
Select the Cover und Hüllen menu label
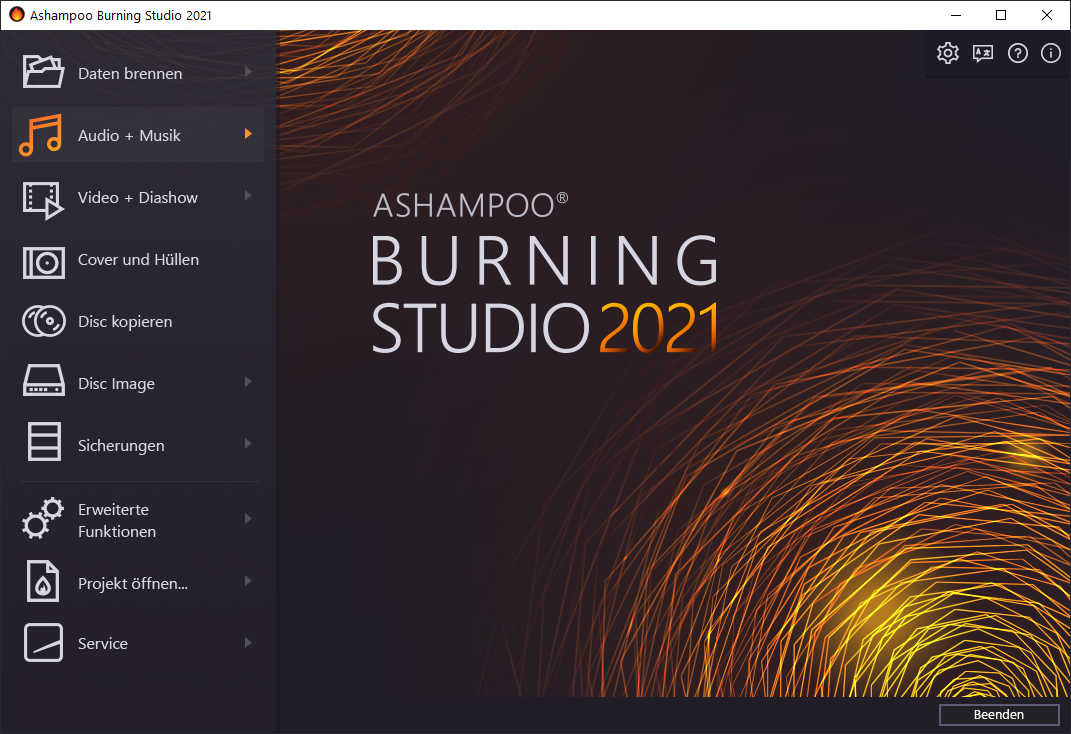tap(138, 259)
